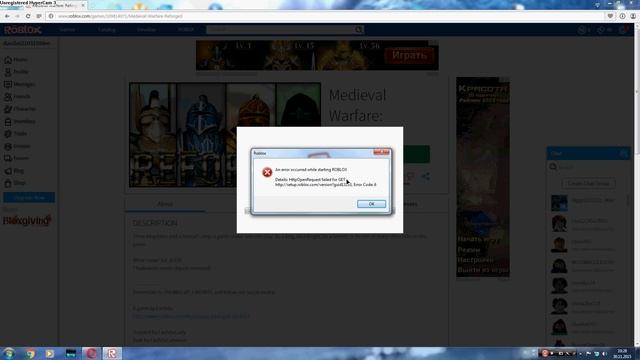
Task: Open Inventory in the left sidebar
Action: point(20,121)
